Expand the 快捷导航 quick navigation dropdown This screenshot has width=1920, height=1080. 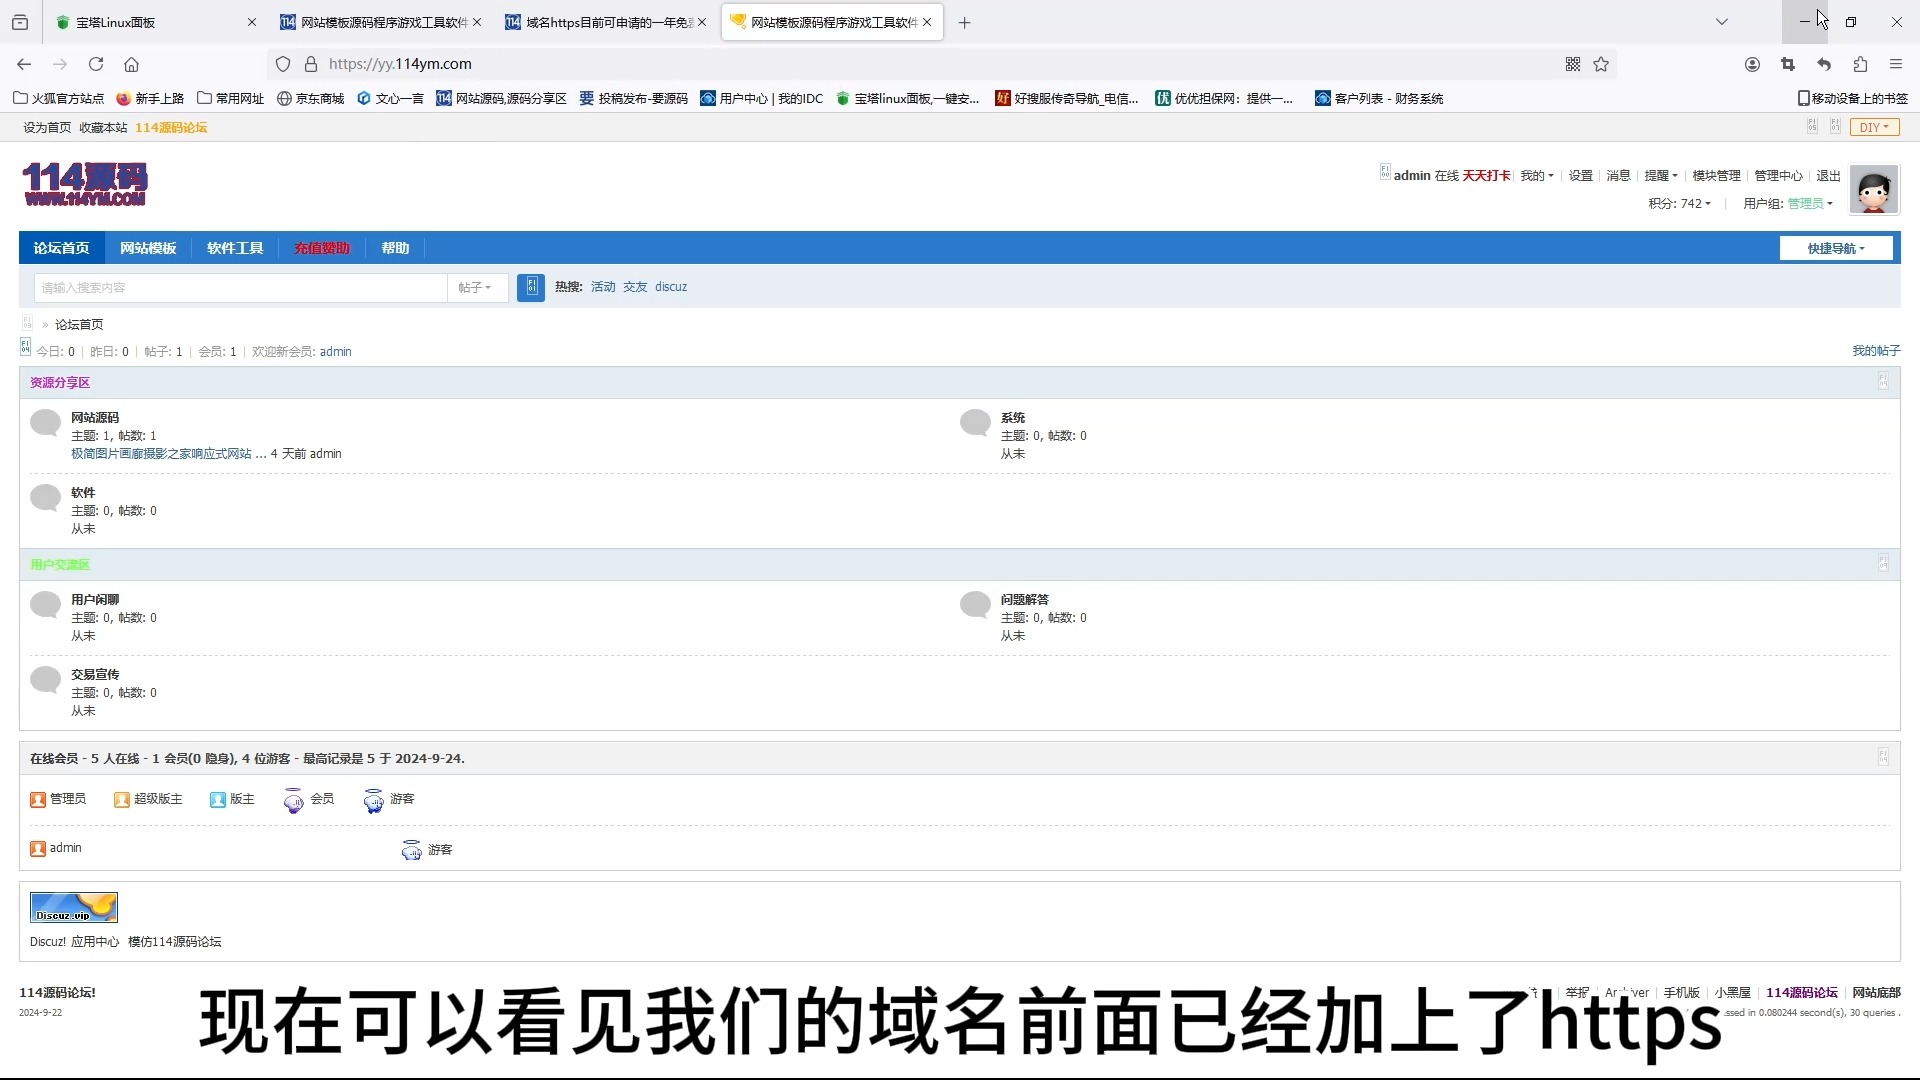point(1836,248)
